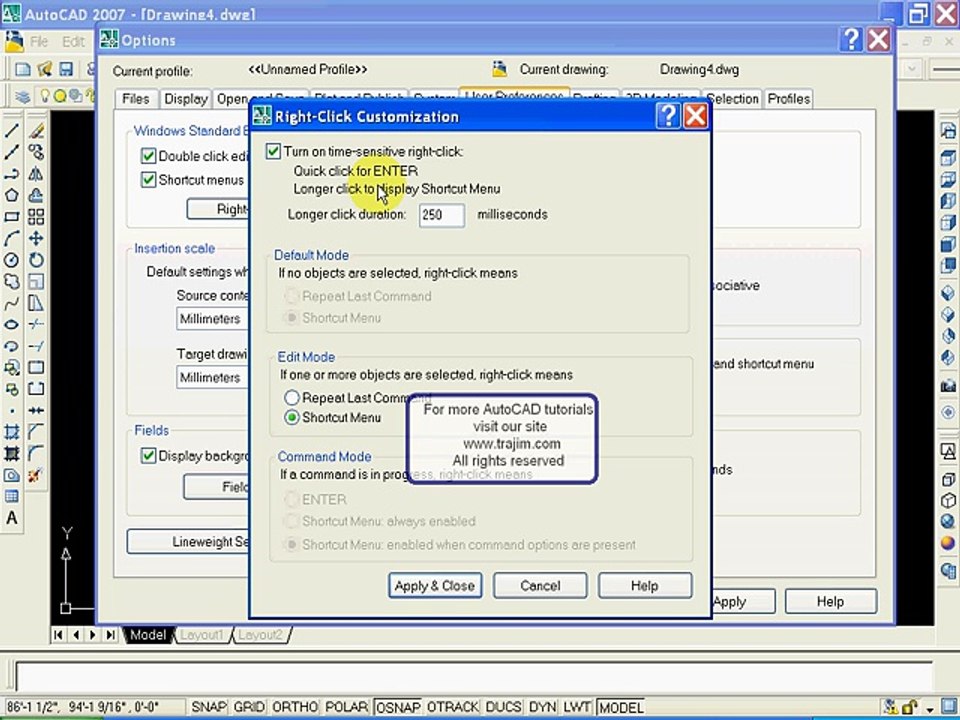This screenshot has height=720, width=960.
Task: Open the Display tab in Options
Action: click(186, 99)
